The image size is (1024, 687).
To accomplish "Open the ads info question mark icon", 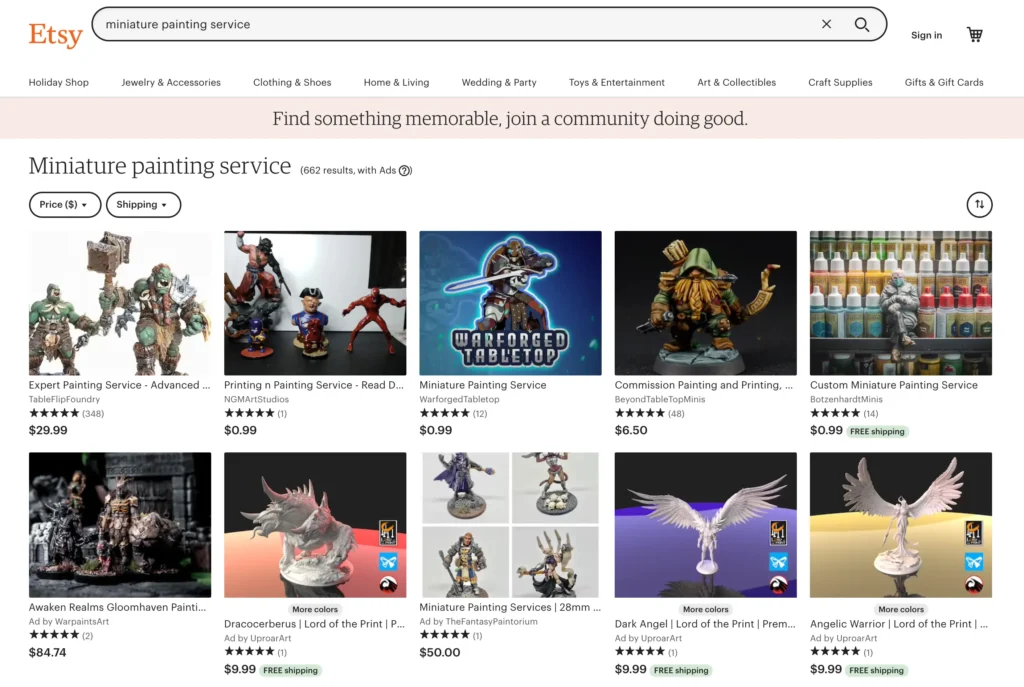I will pyautogui.click(x=405, y=170).
